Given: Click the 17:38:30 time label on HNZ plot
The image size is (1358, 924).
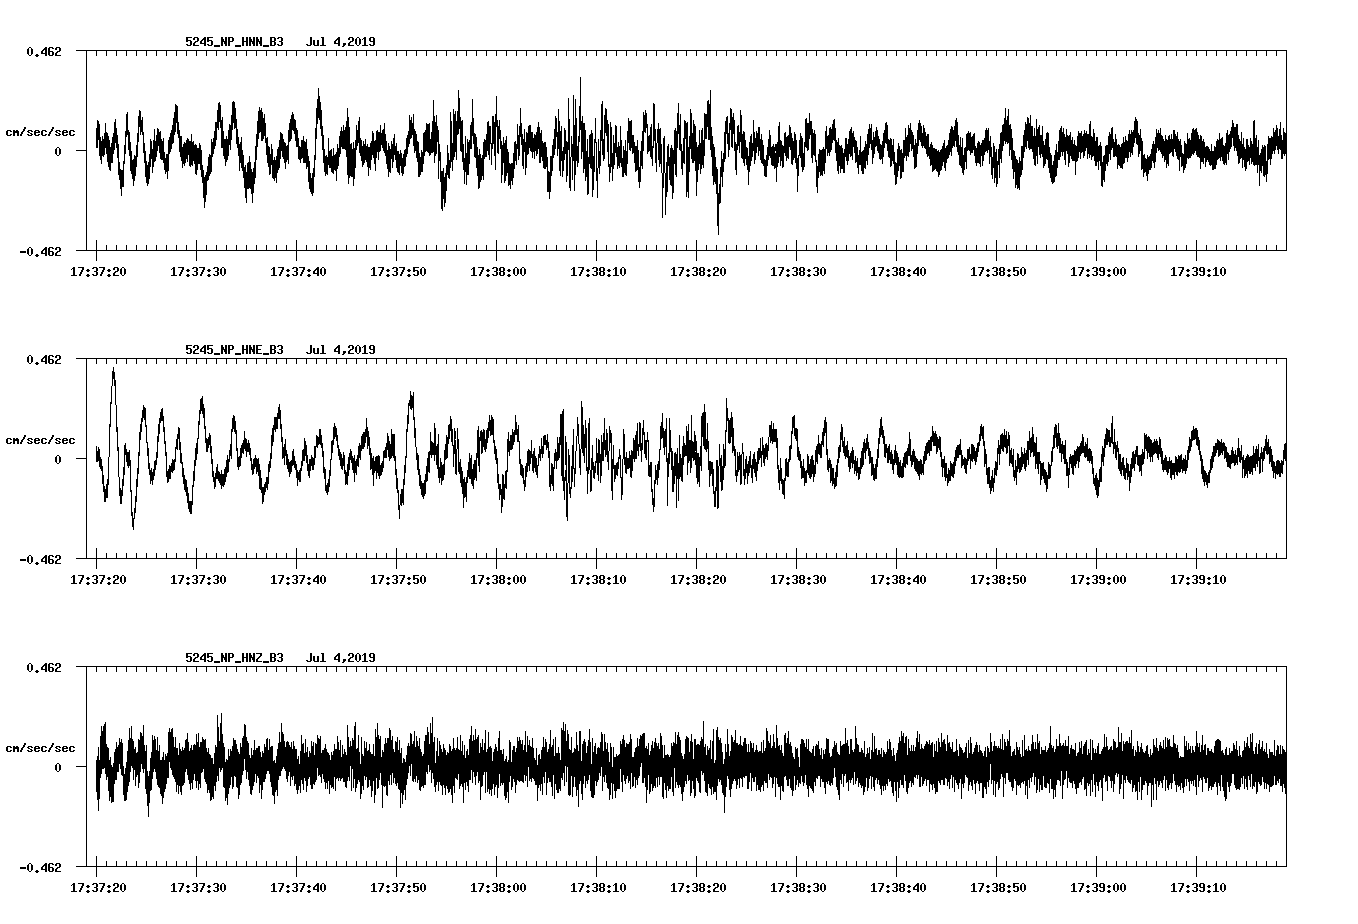Looking at the screenshot, I should click(798, 888).
